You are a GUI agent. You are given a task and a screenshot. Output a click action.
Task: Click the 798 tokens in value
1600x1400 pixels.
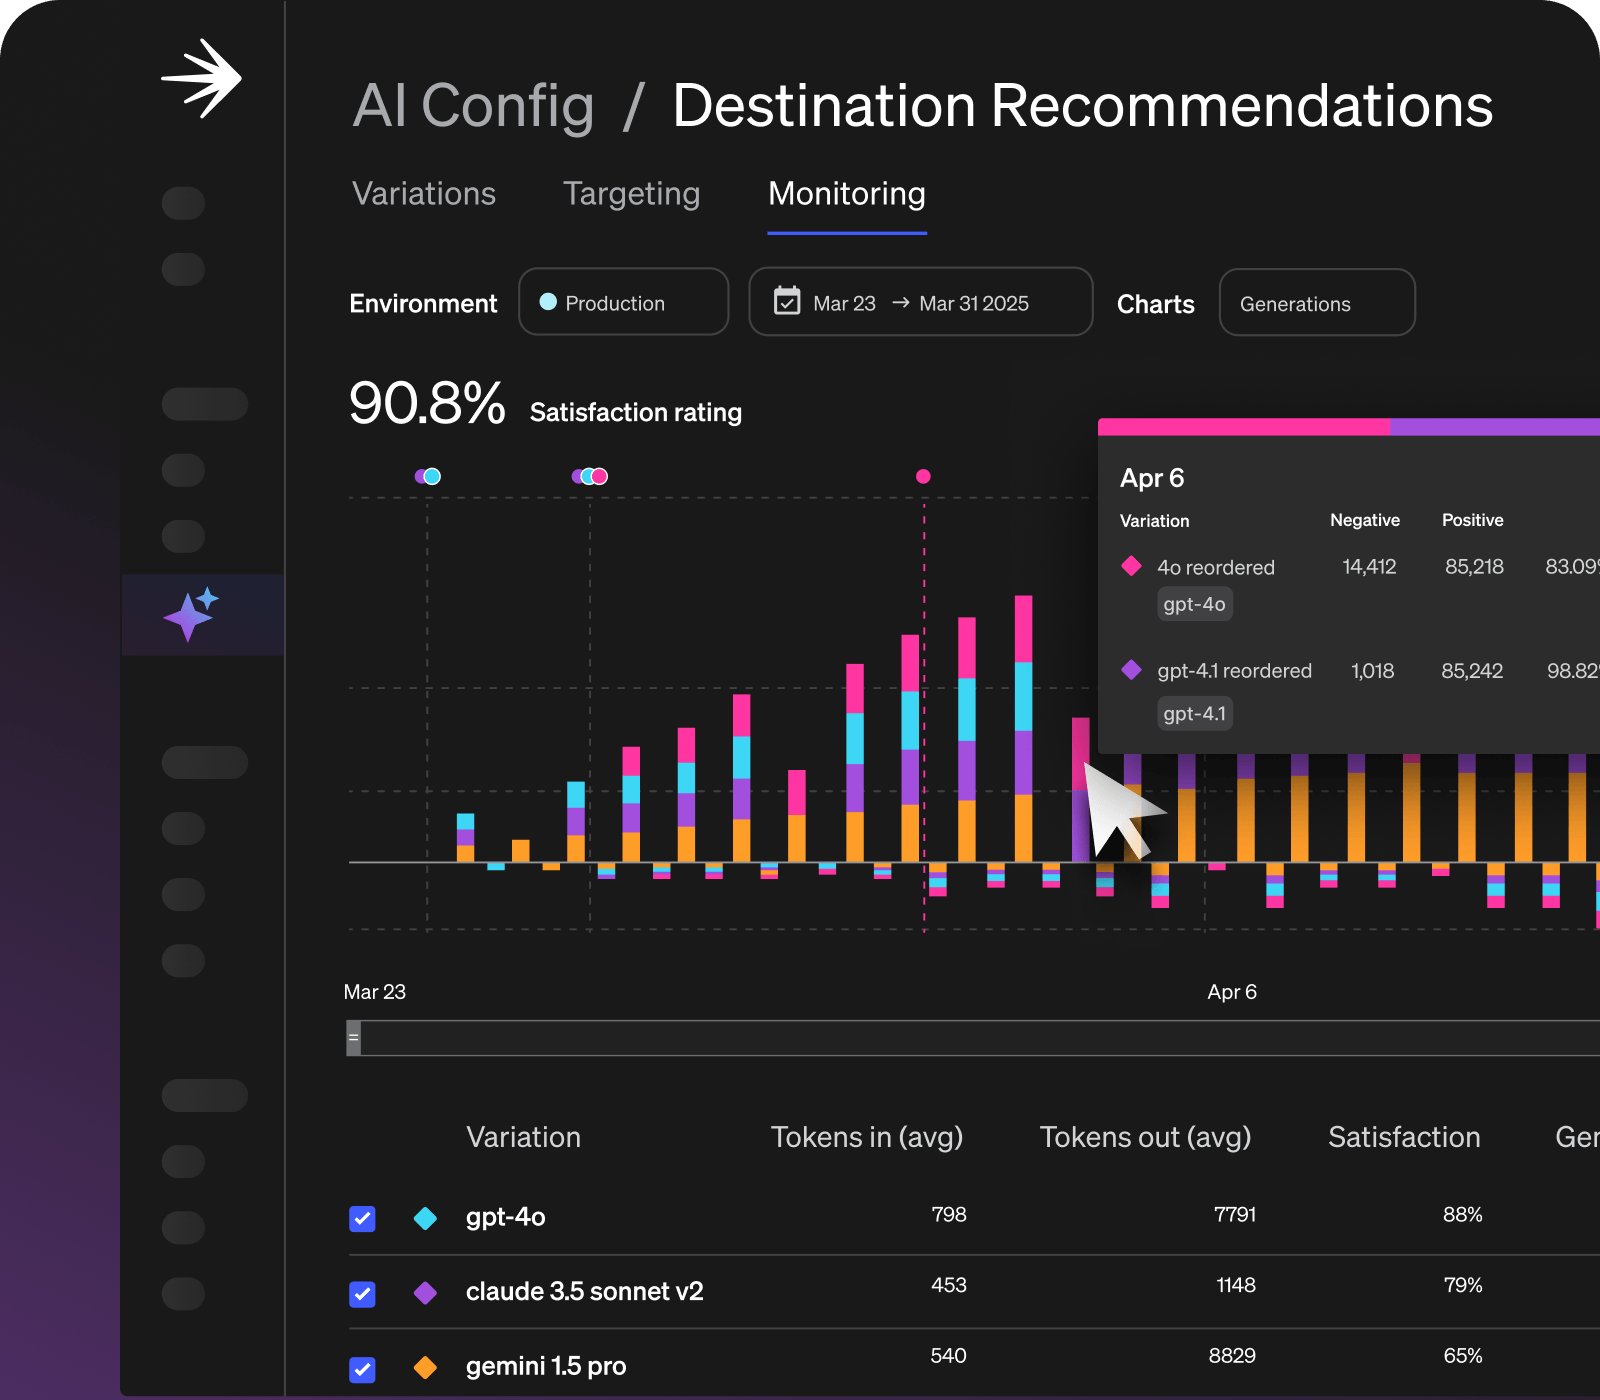click(949, 1214)
